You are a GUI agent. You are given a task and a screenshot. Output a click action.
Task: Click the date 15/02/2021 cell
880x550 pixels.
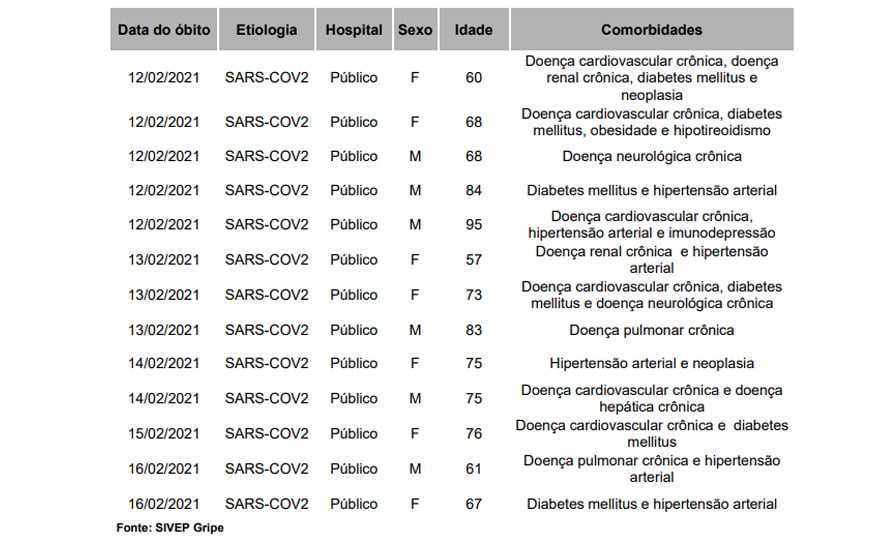[164, 433]
